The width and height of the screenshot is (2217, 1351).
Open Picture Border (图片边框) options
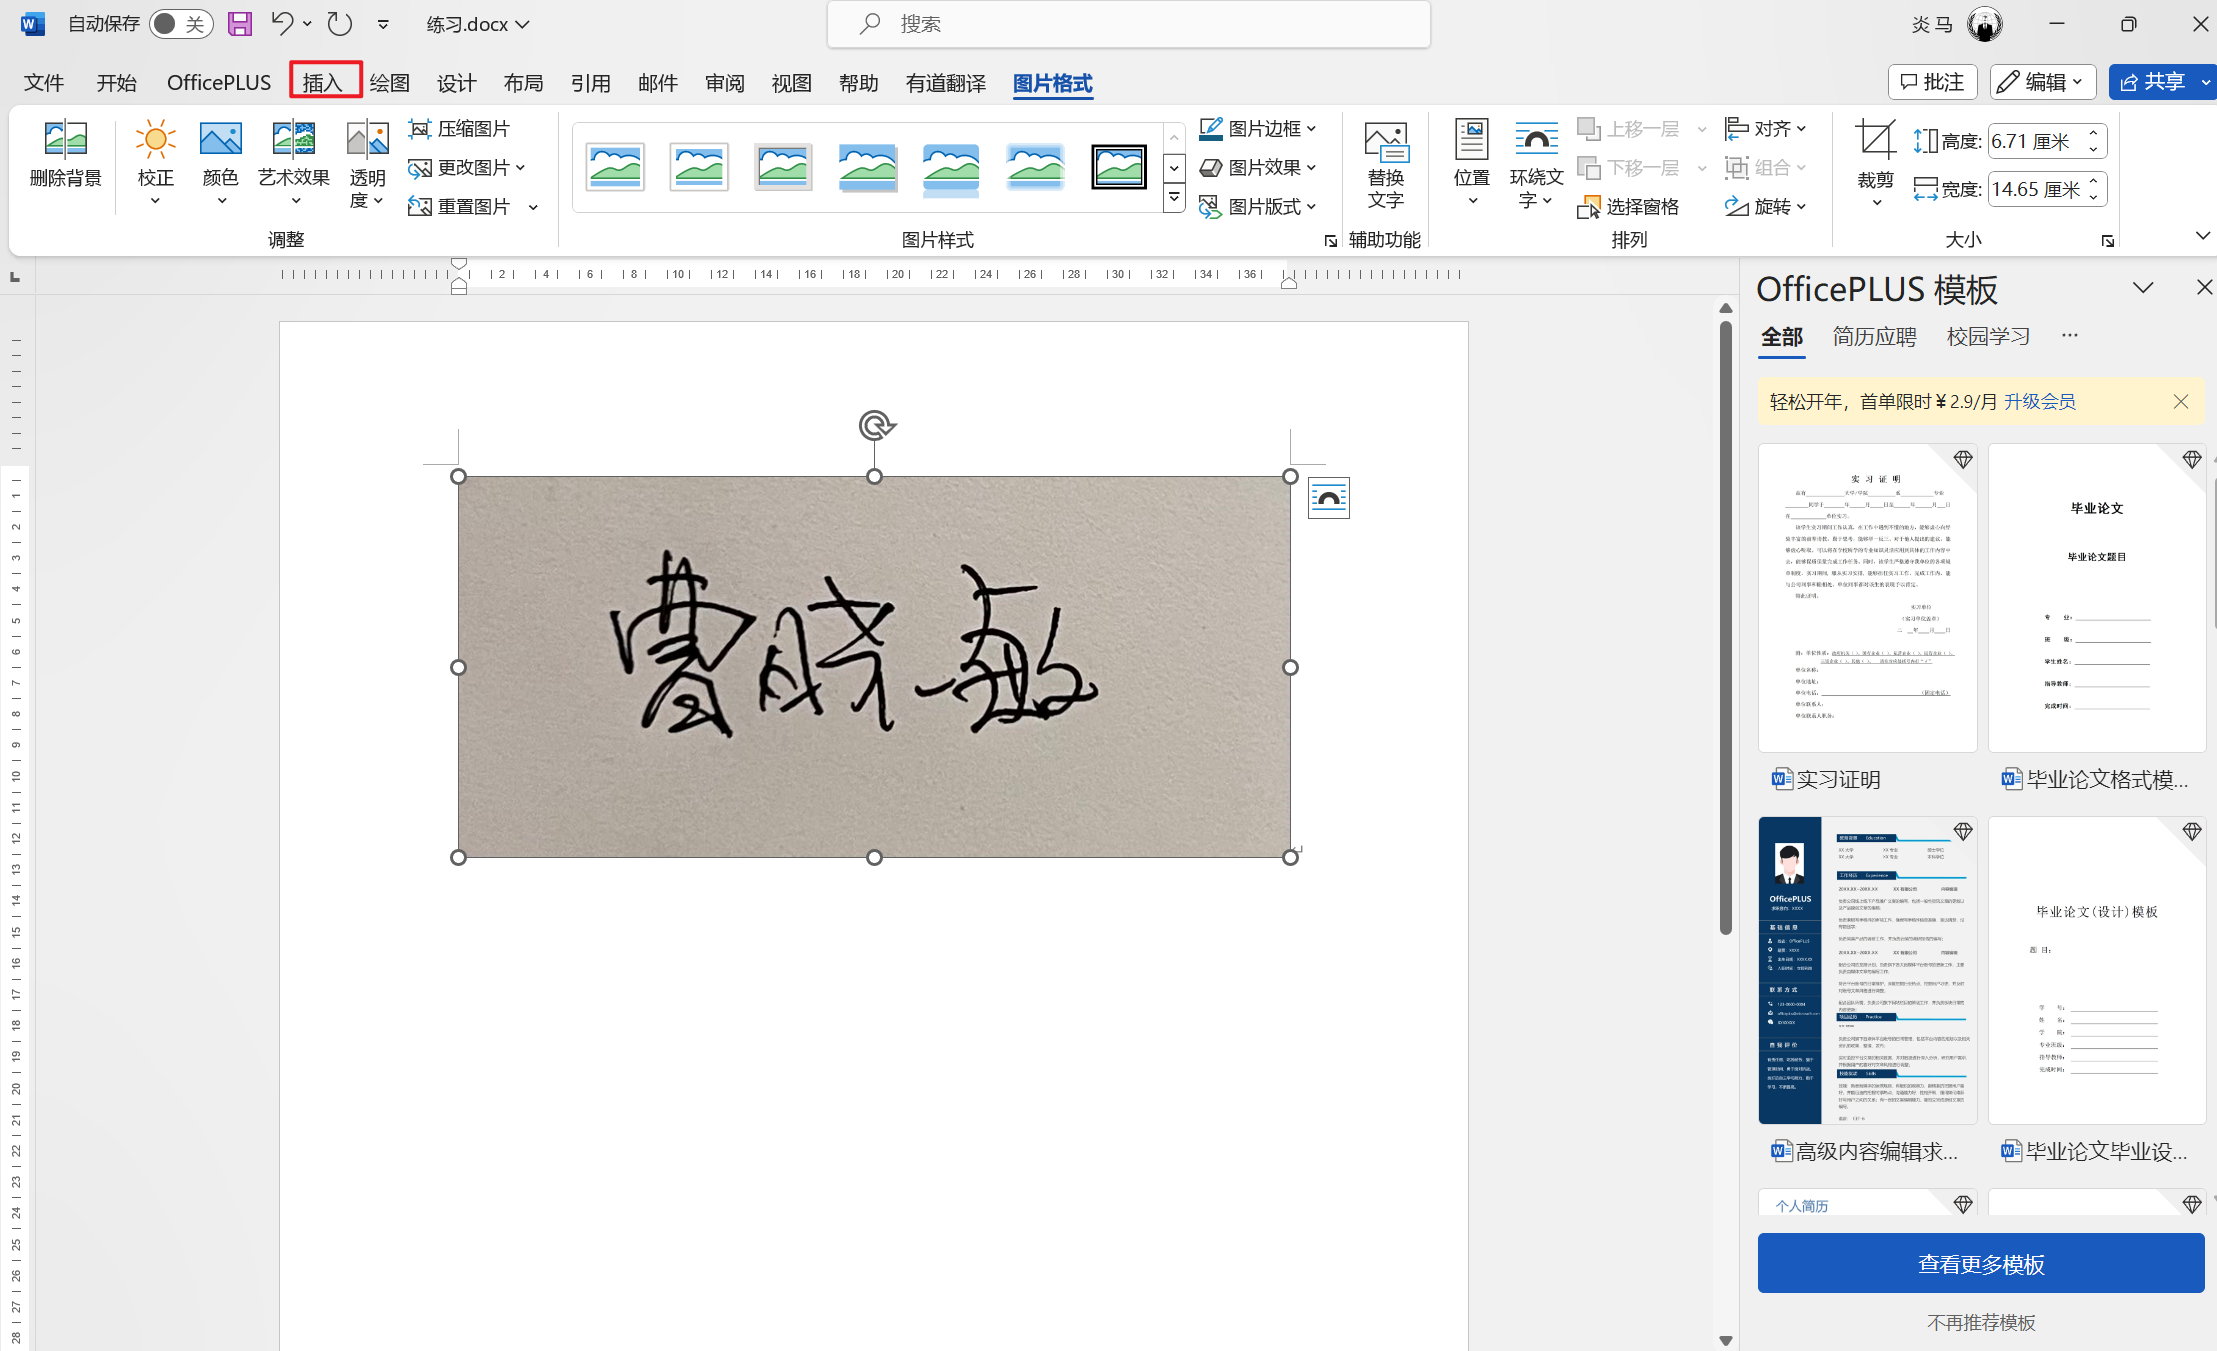(x=1258, y=129)
